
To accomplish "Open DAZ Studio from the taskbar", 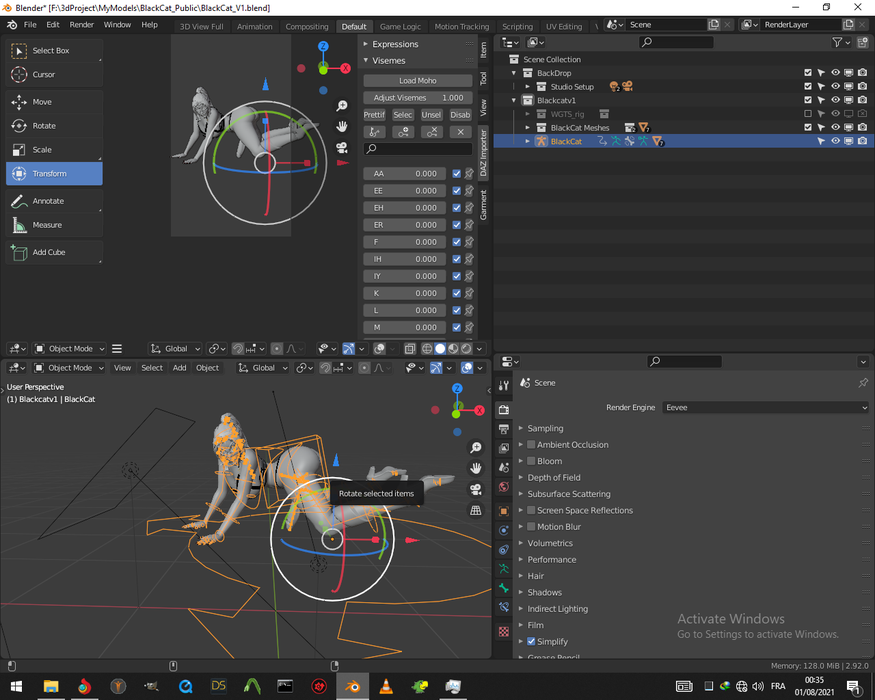I will 218,686.
